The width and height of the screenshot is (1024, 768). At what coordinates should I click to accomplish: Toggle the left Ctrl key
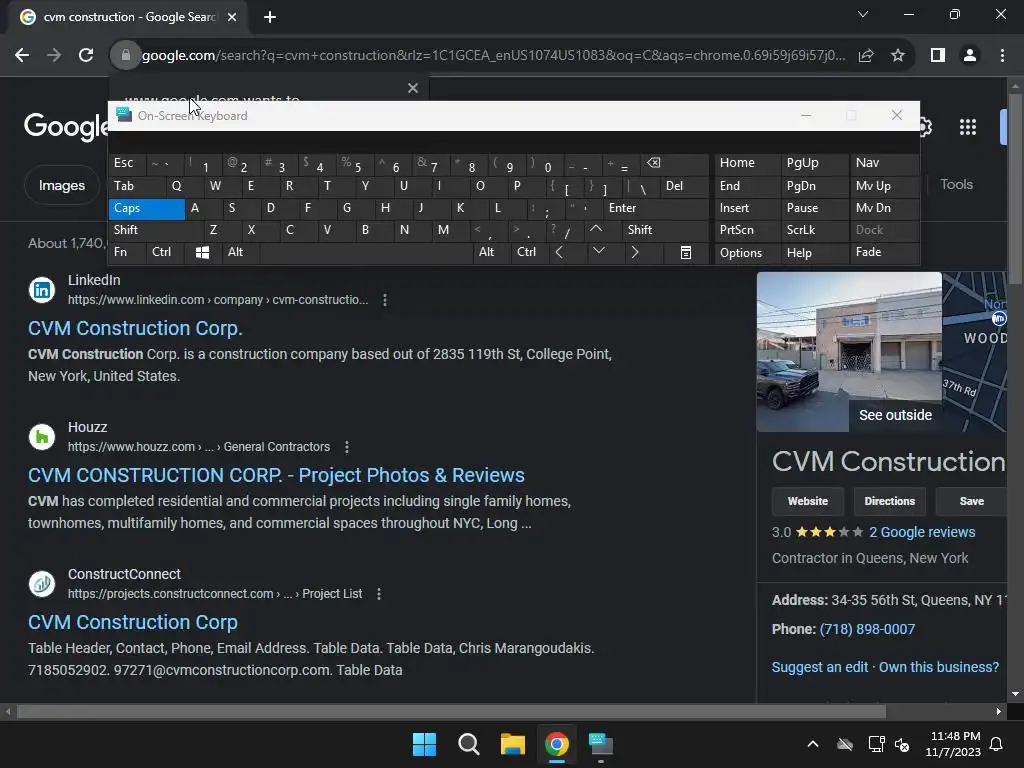click(x=166, y=252)
